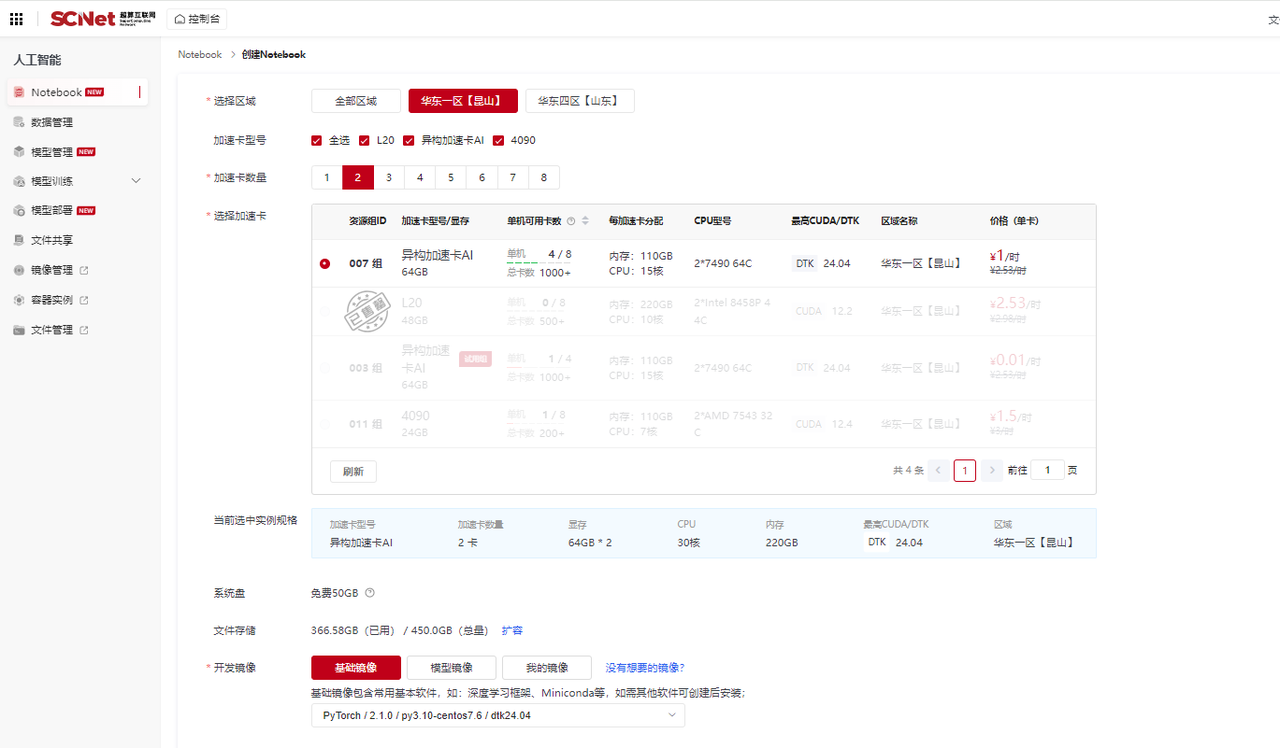1280x748 pixels.
Task: Set accelerator card count to 4
Action: [420, 178]
